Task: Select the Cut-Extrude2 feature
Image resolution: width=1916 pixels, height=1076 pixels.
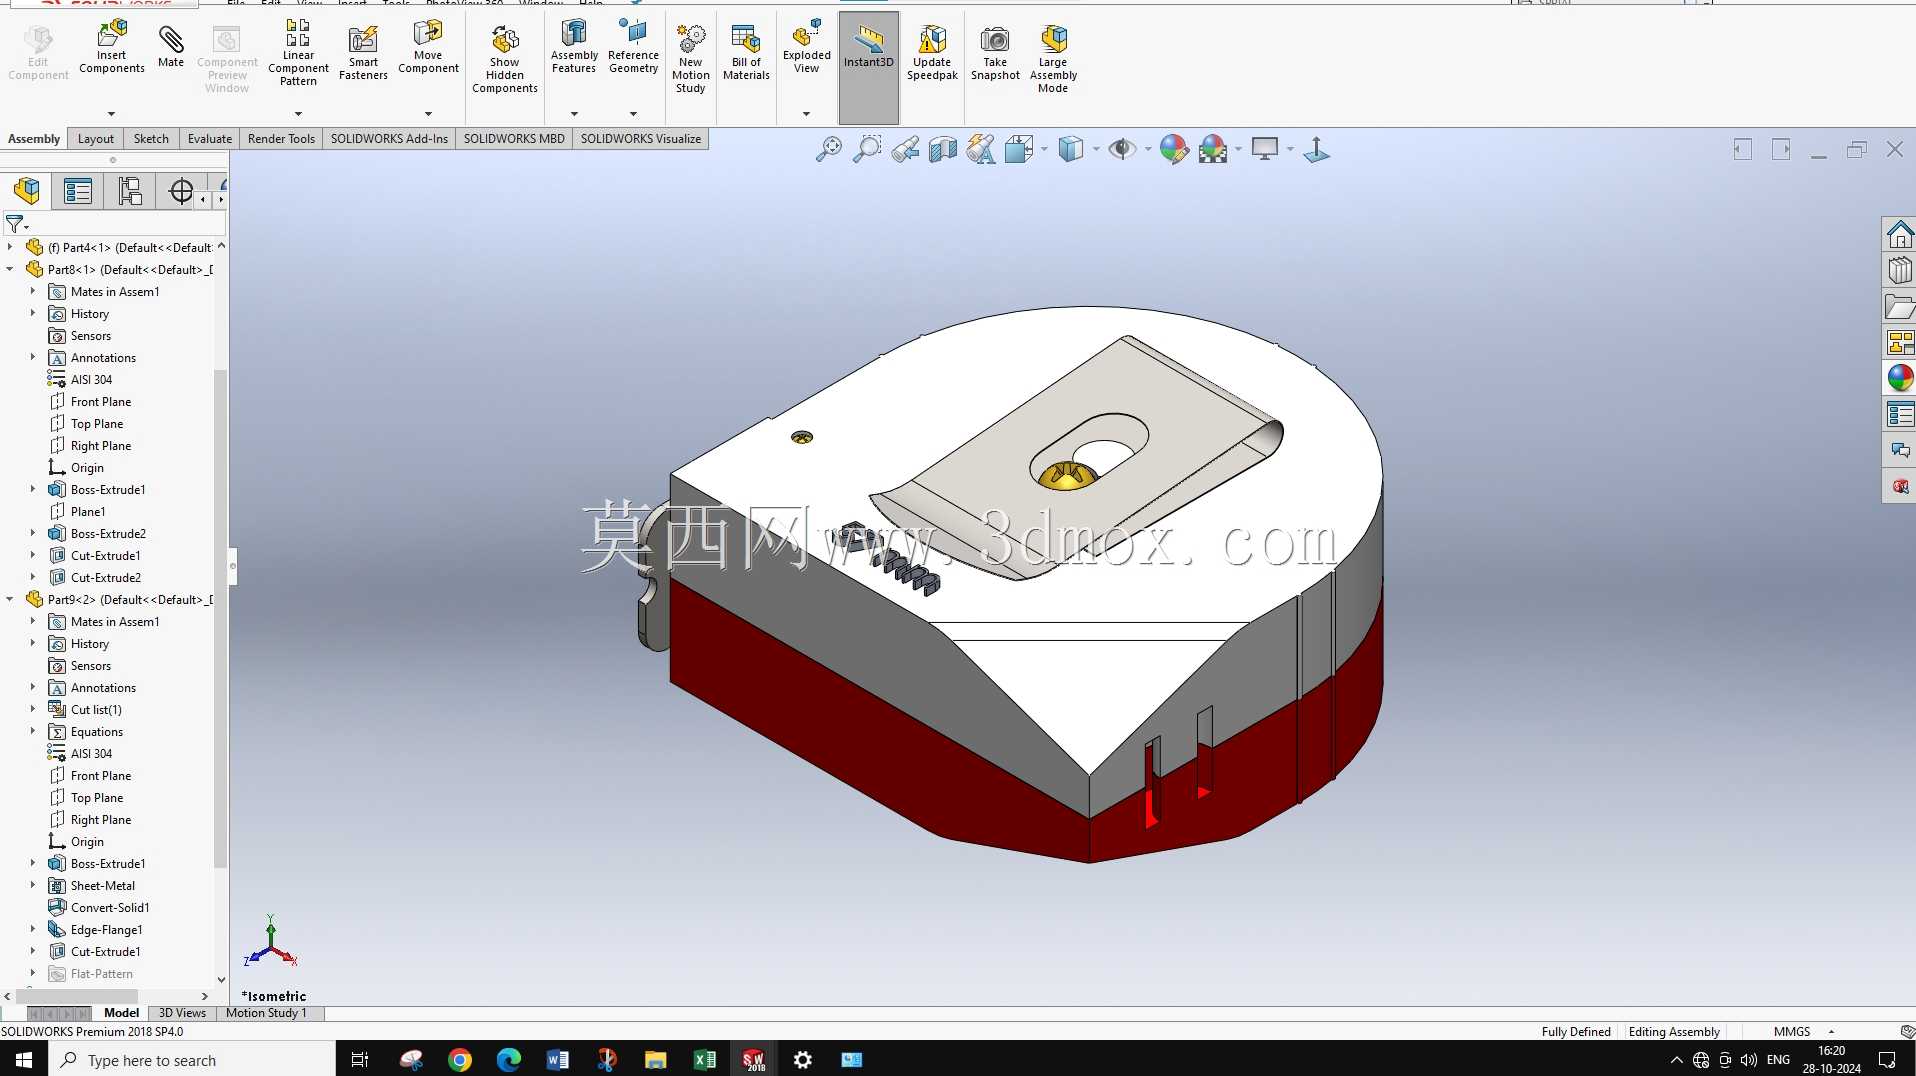Action: click(106, 578)
